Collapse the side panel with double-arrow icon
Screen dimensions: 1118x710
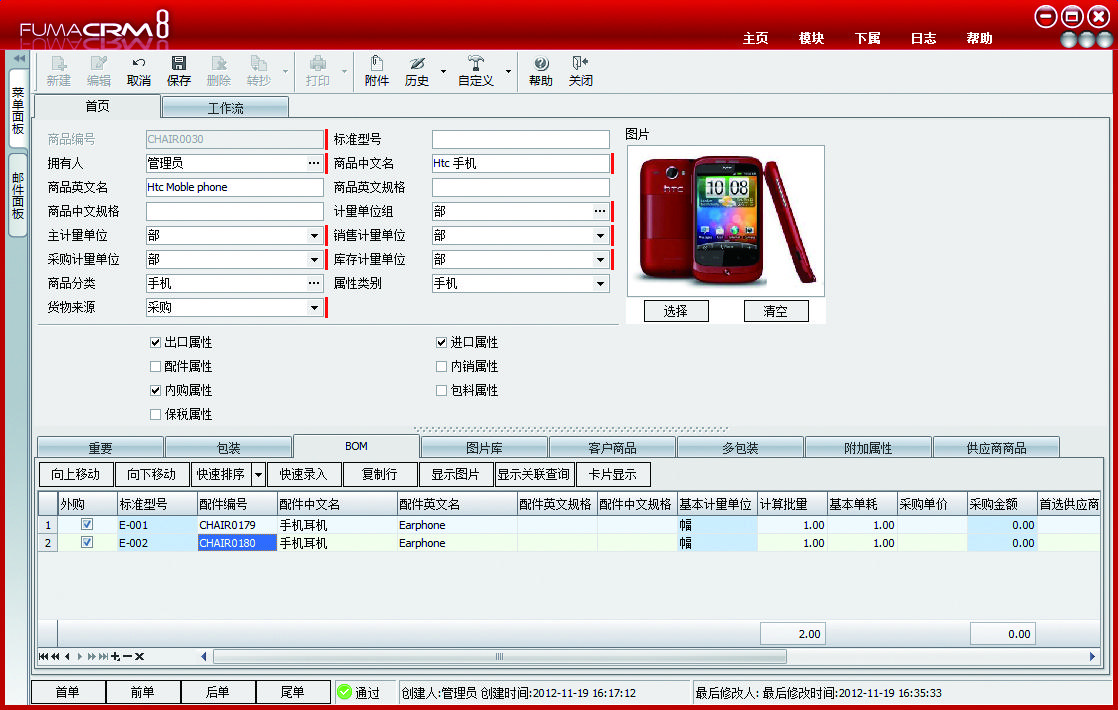pyautogui.click(x=19, y=58)
